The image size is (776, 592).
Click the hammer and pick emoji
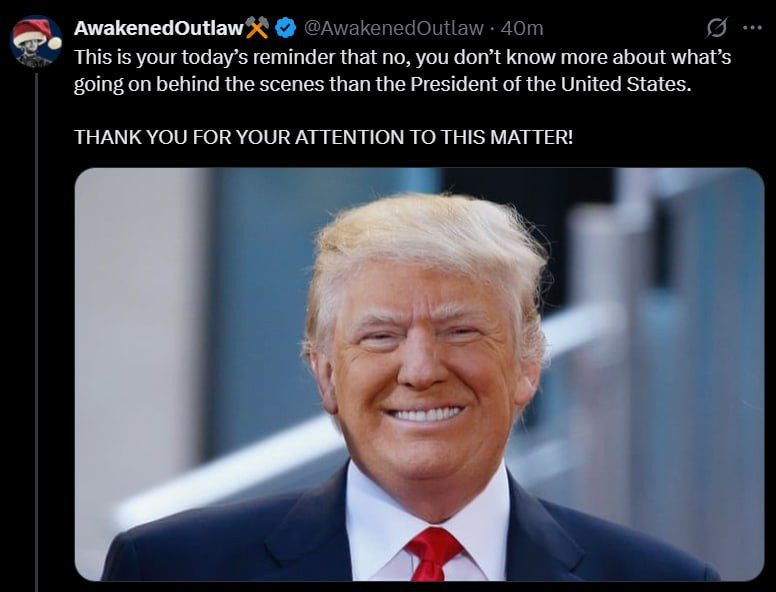coord(257,28)
